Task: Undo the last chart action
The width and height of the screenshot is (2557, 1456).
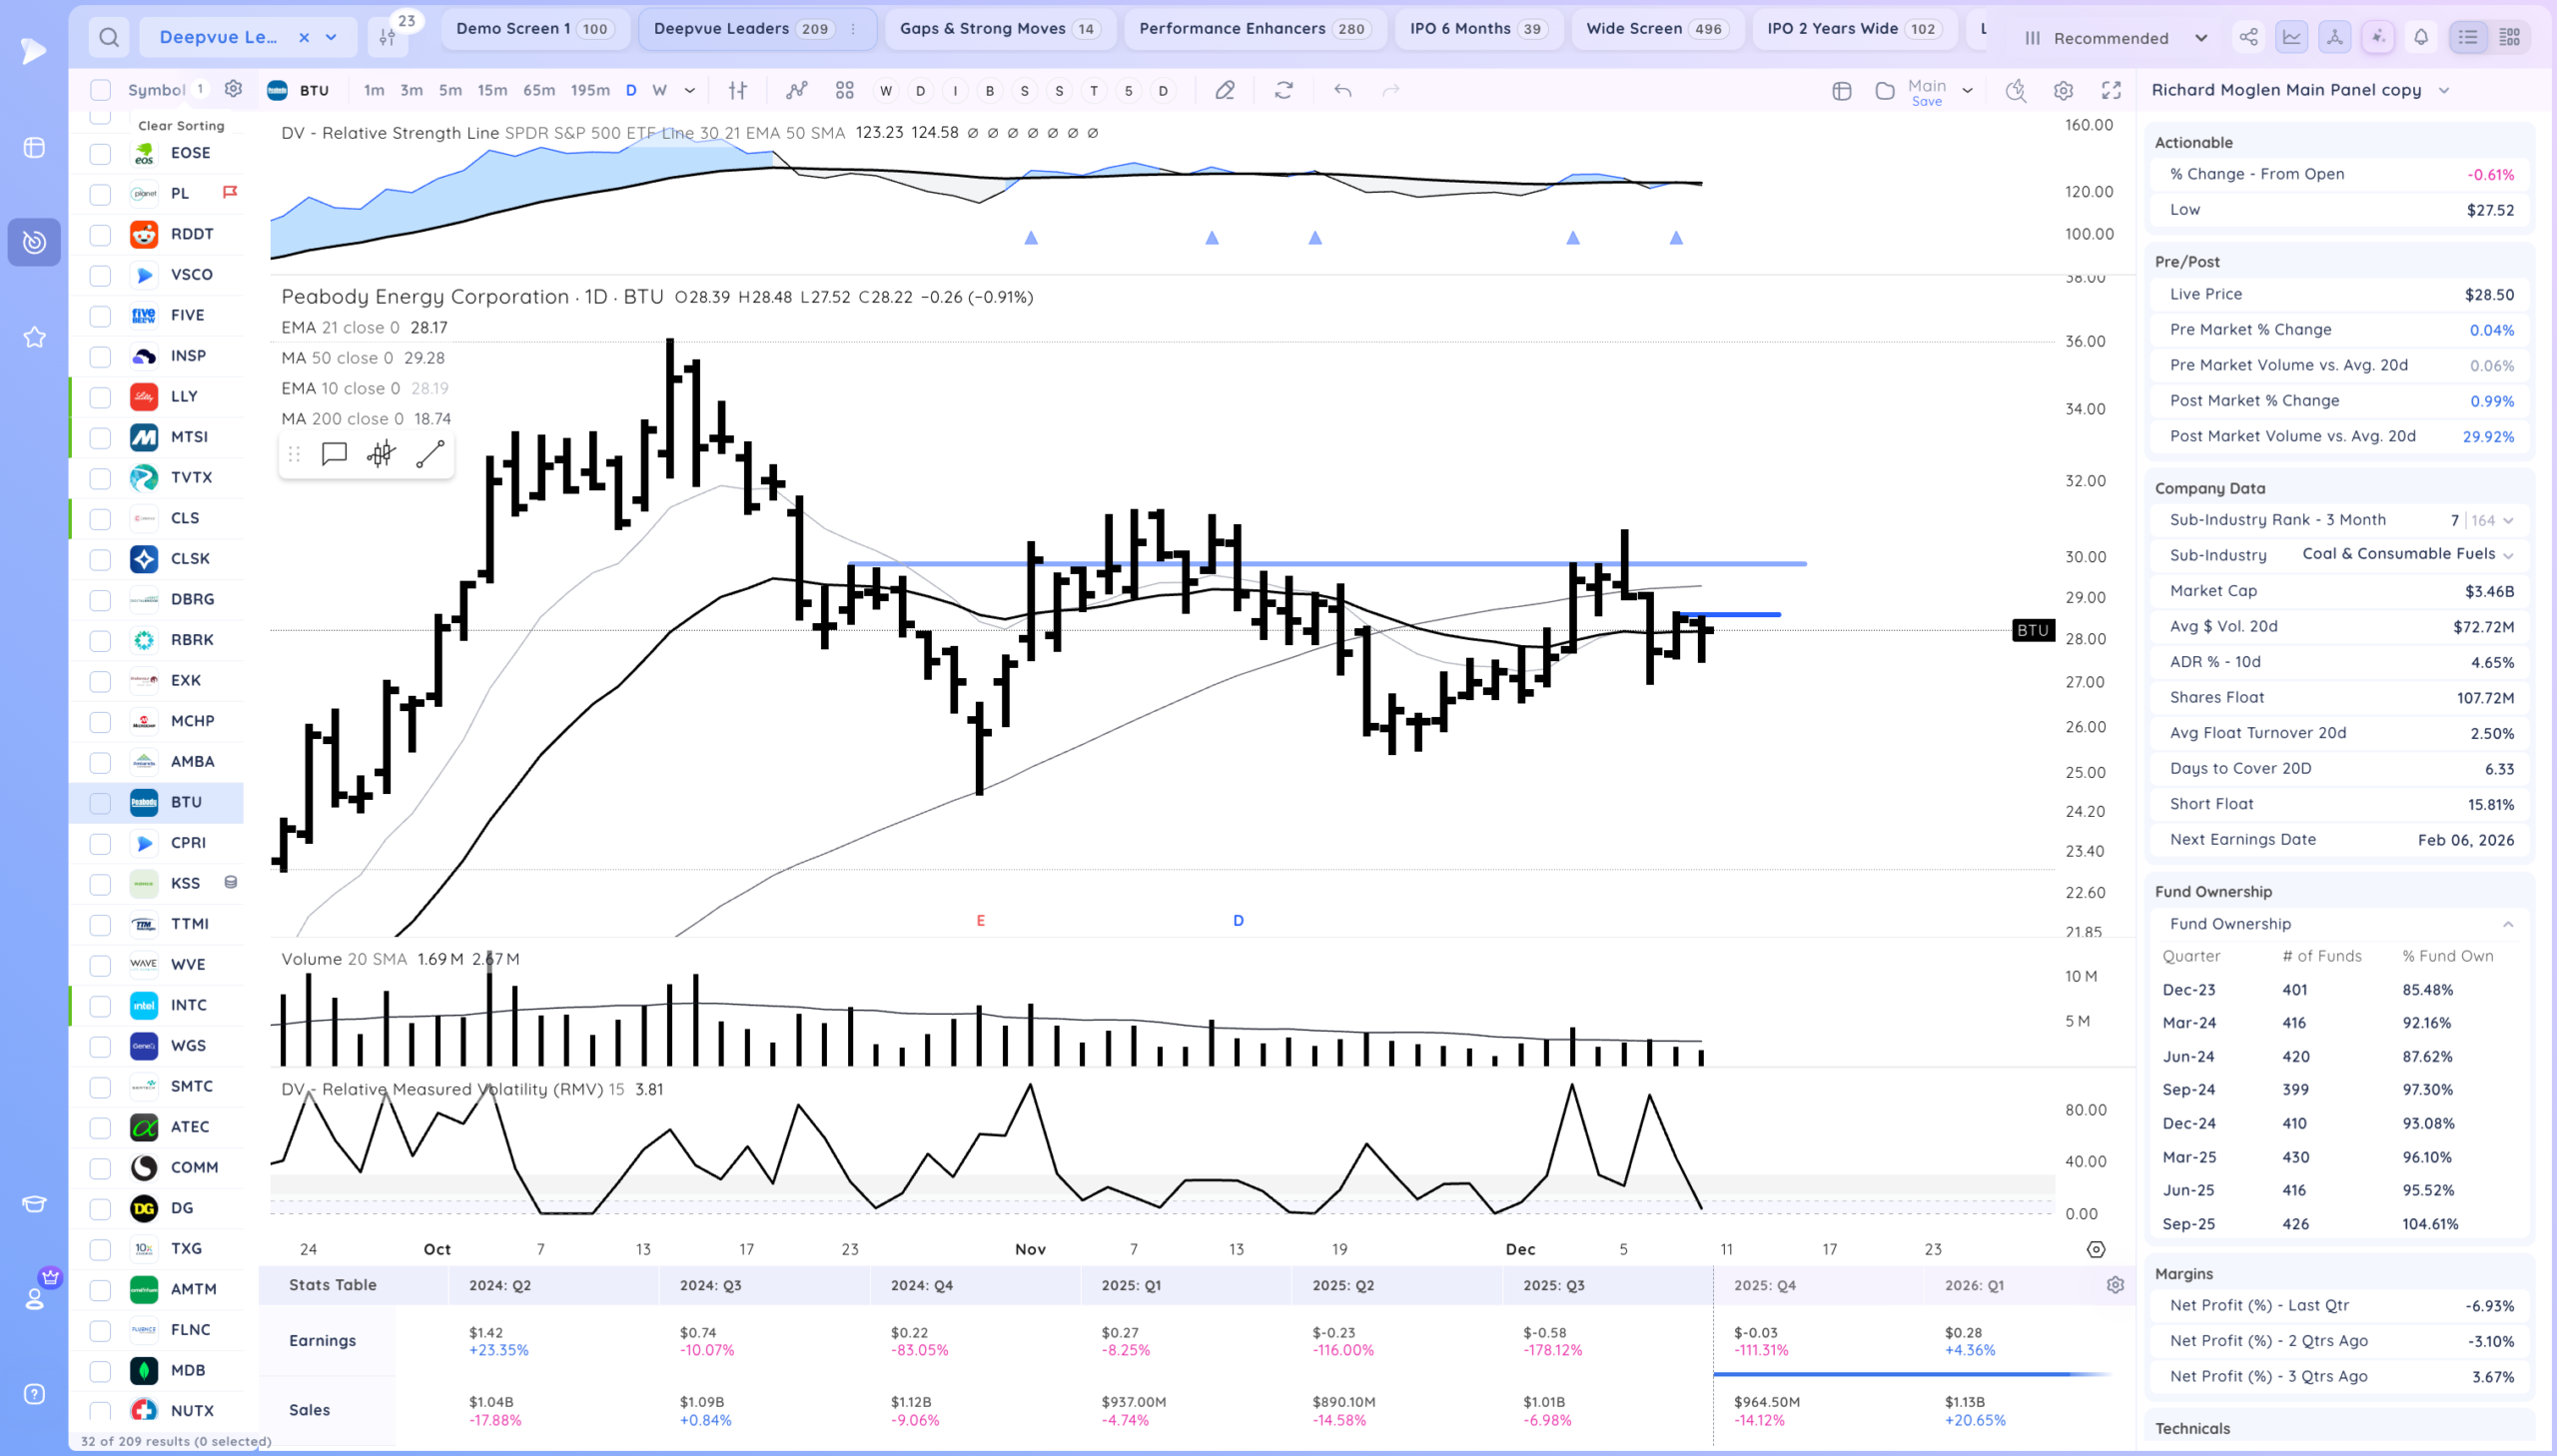Action: [1342, 91]
